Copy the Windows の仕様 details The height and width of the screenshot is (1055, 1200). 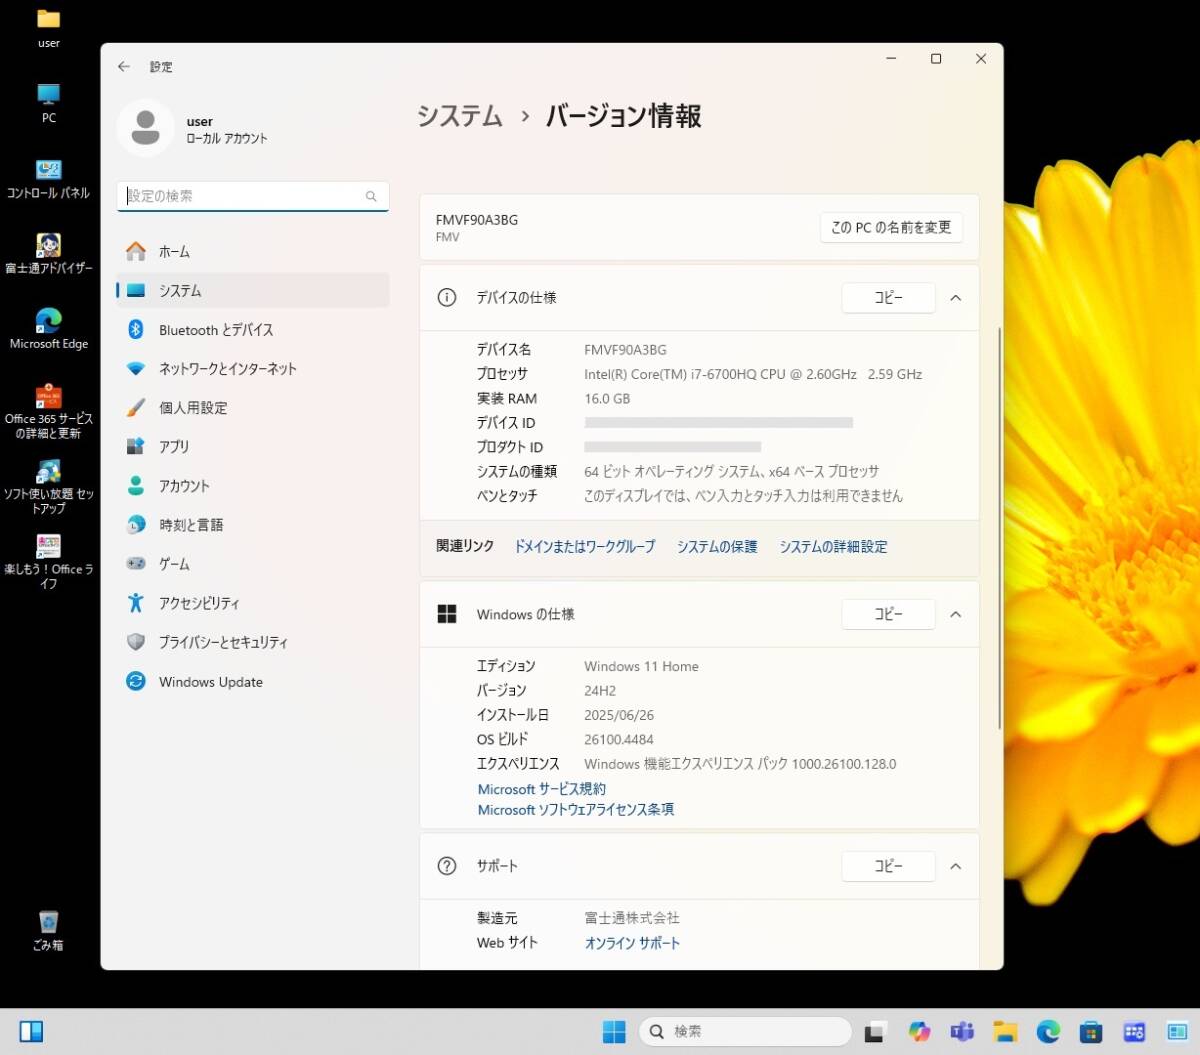[888, 614]
